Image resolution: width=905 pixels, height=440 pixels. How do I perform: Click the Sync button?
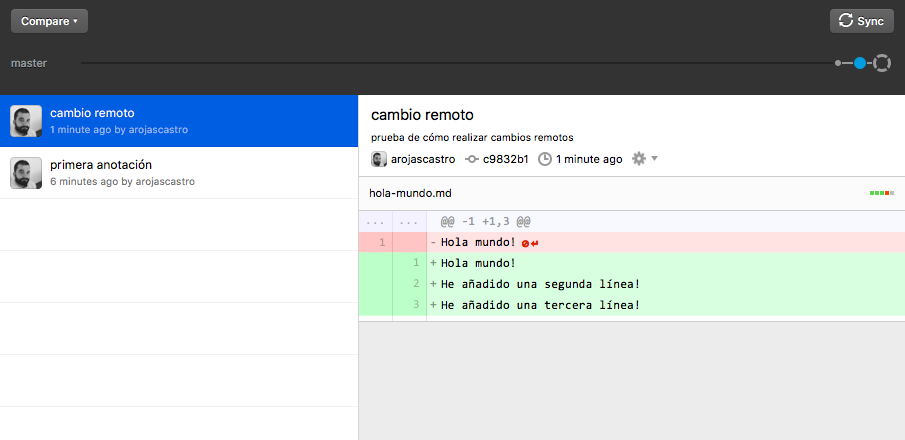click(861, 21)
